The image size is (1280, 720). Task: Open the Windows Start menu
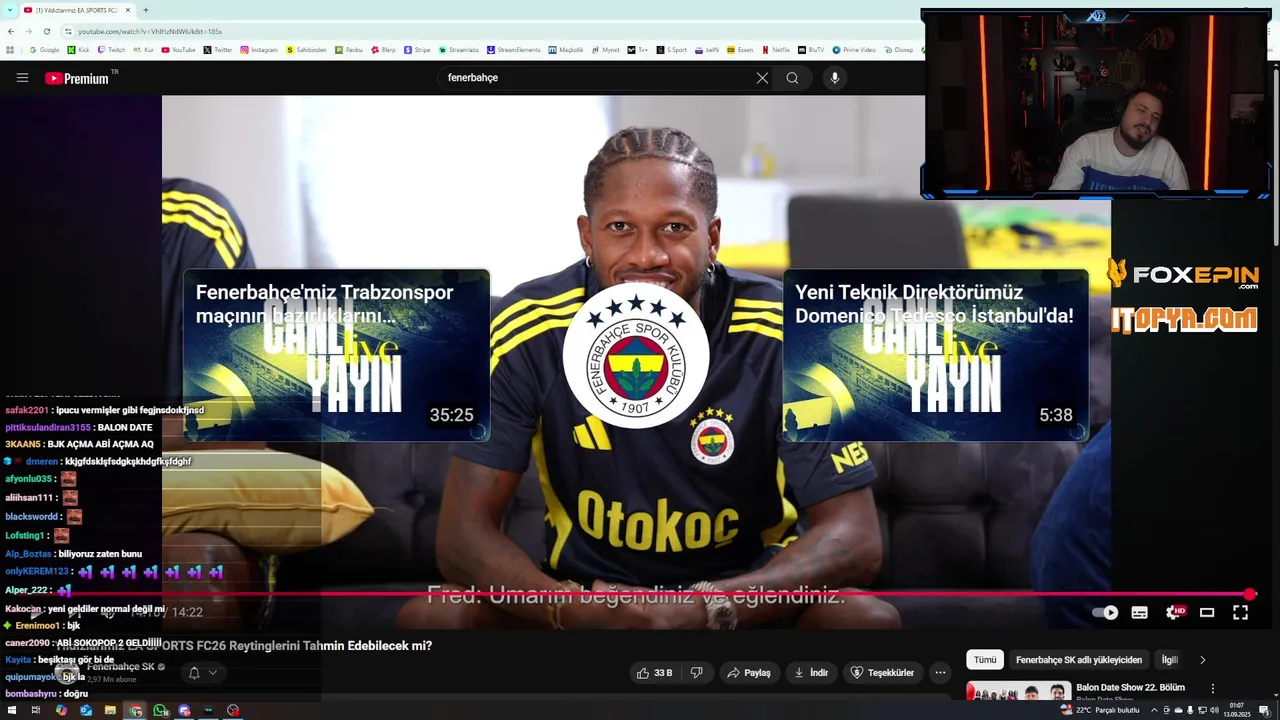tap(12, 710)
